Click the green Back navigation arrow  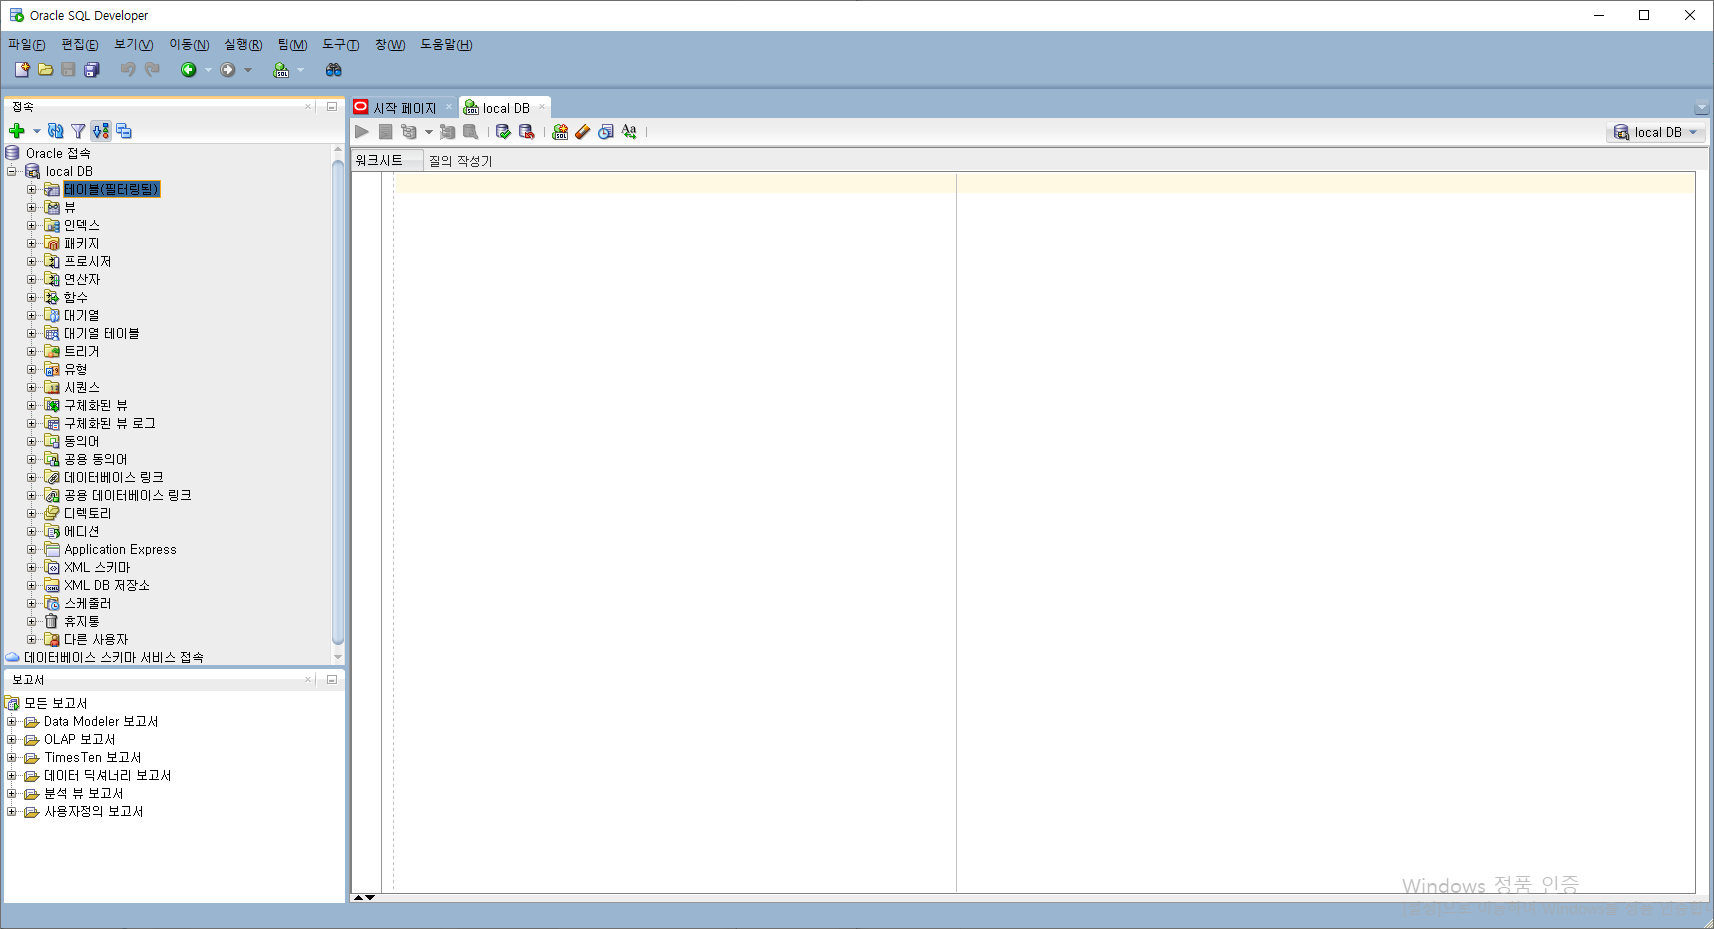click(188, 70)
